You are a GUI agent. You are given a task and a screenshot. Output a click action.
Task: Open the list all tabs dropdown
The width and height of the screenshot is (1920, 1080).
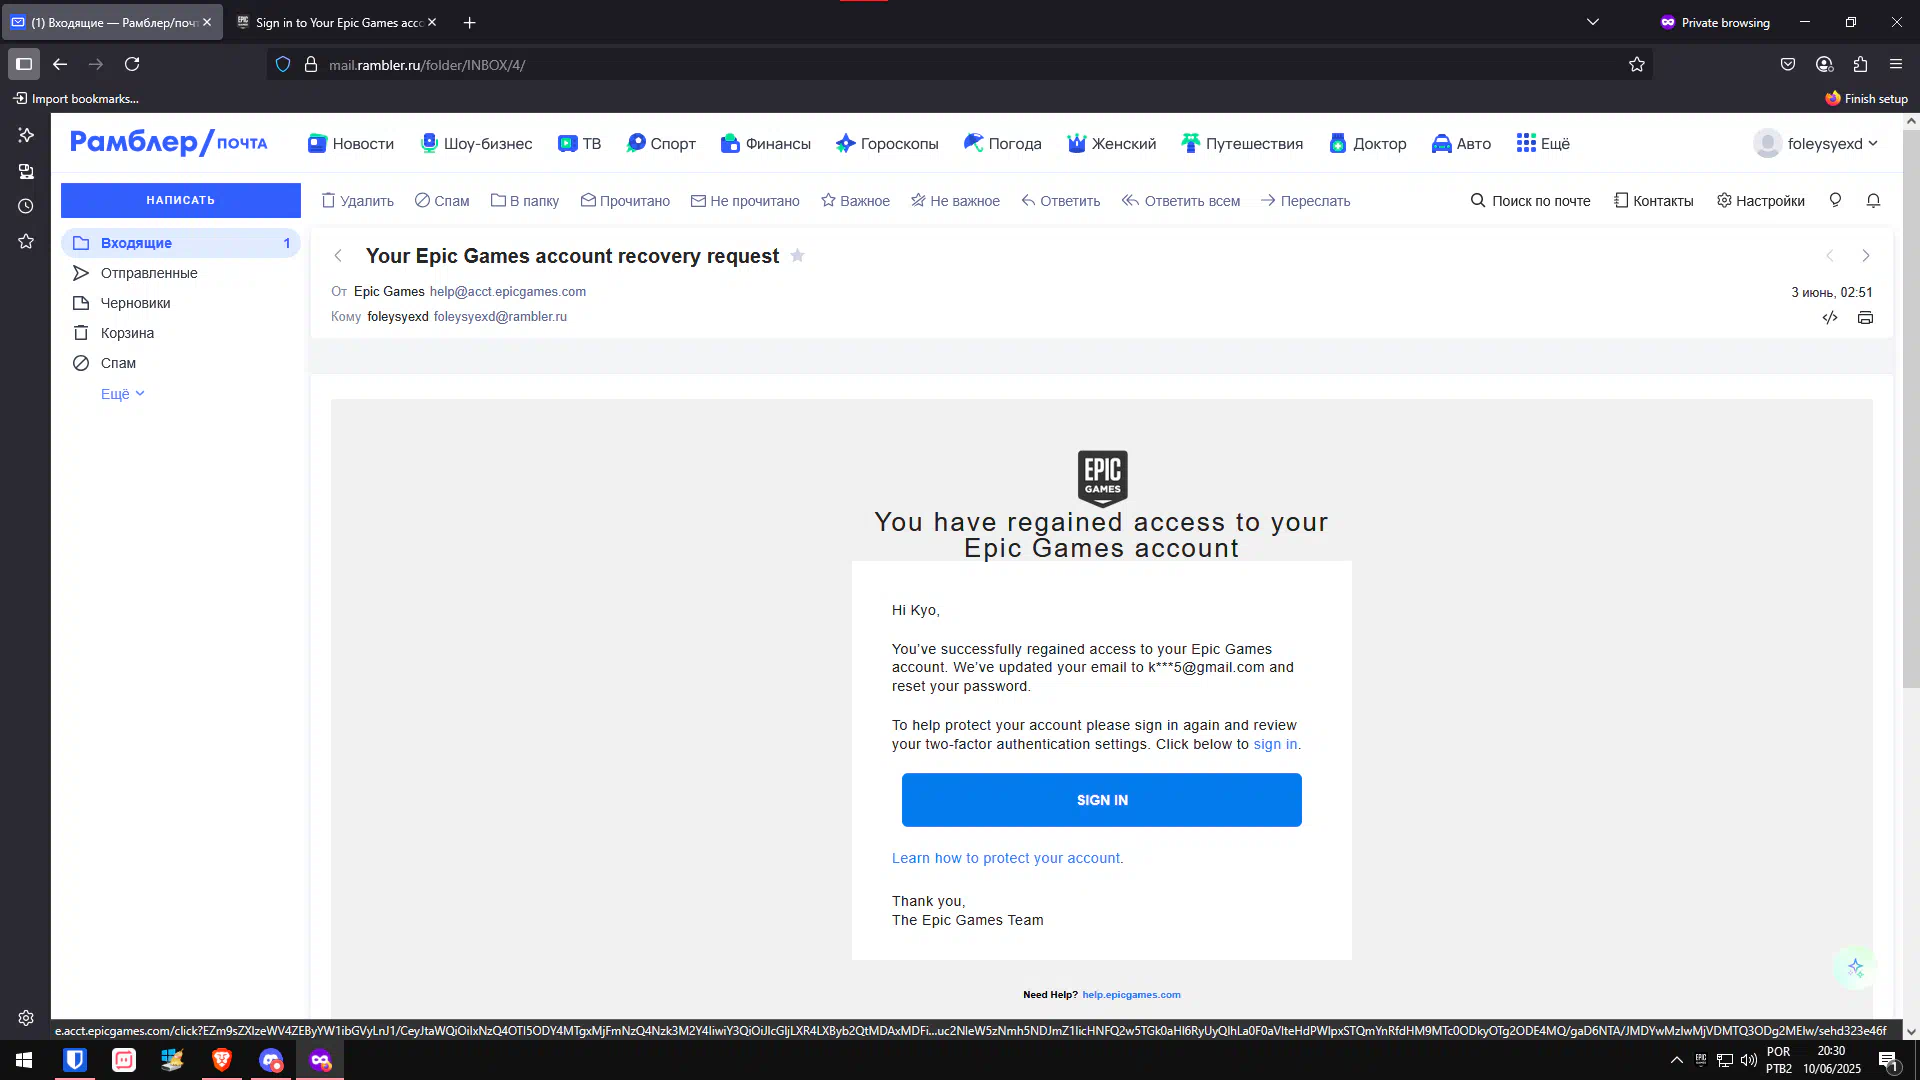1593,22
